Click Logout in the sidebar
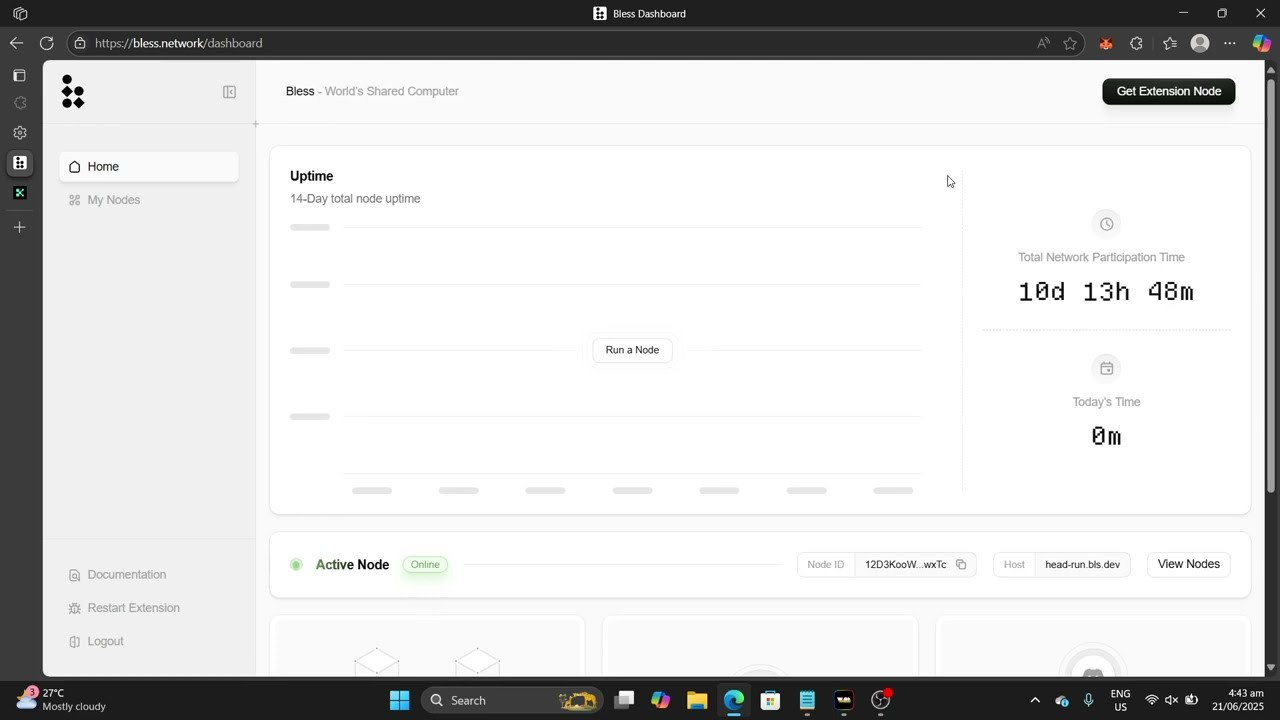 point(96,641)
